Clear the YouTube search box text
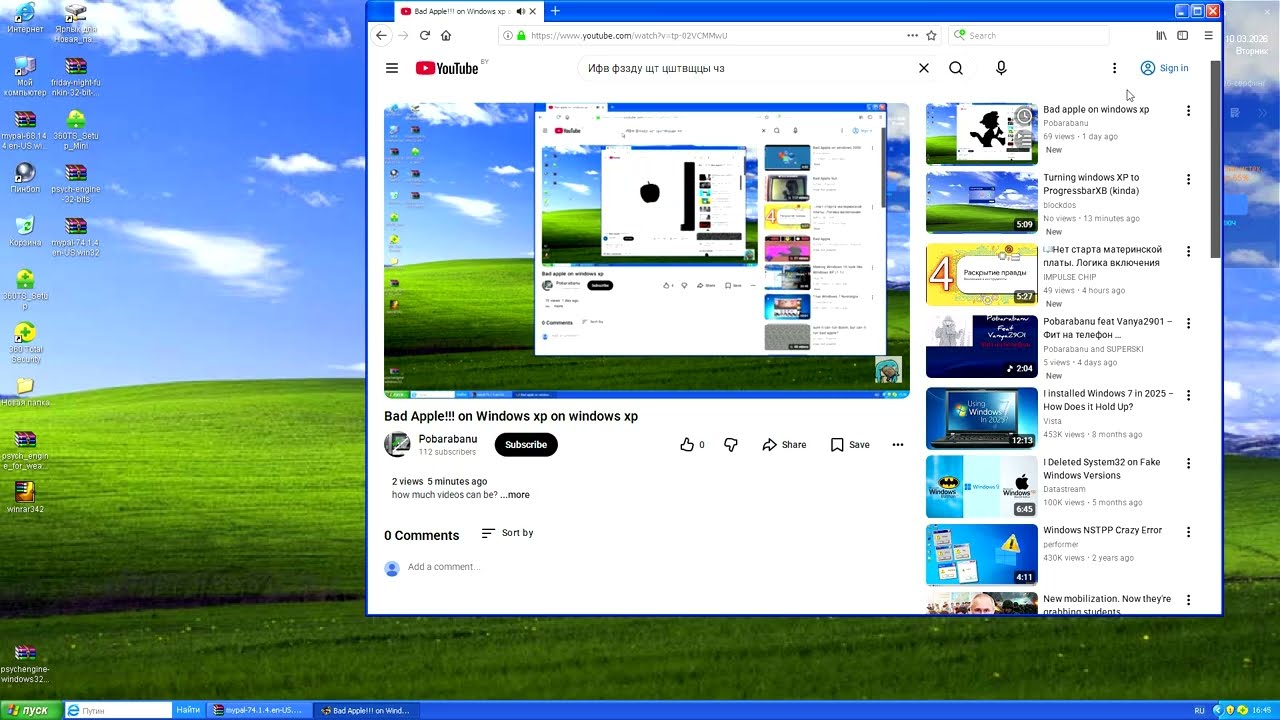Viewport: 1280px width, 720px height. coord(923,68)
